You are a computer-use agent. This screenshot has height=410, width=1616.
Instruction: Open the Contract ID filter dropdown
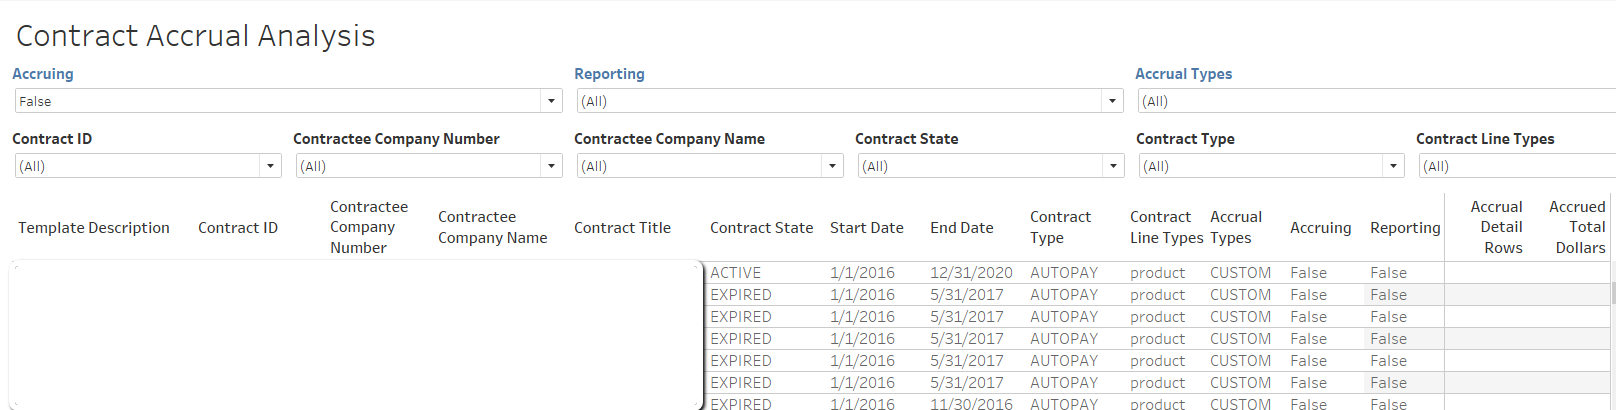click(270, 166)
